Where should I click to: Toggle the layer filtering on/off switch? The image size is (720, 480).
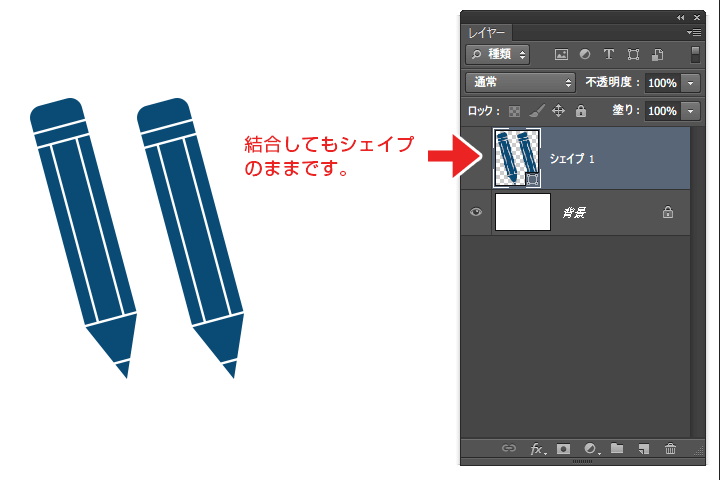coord(695,54)
